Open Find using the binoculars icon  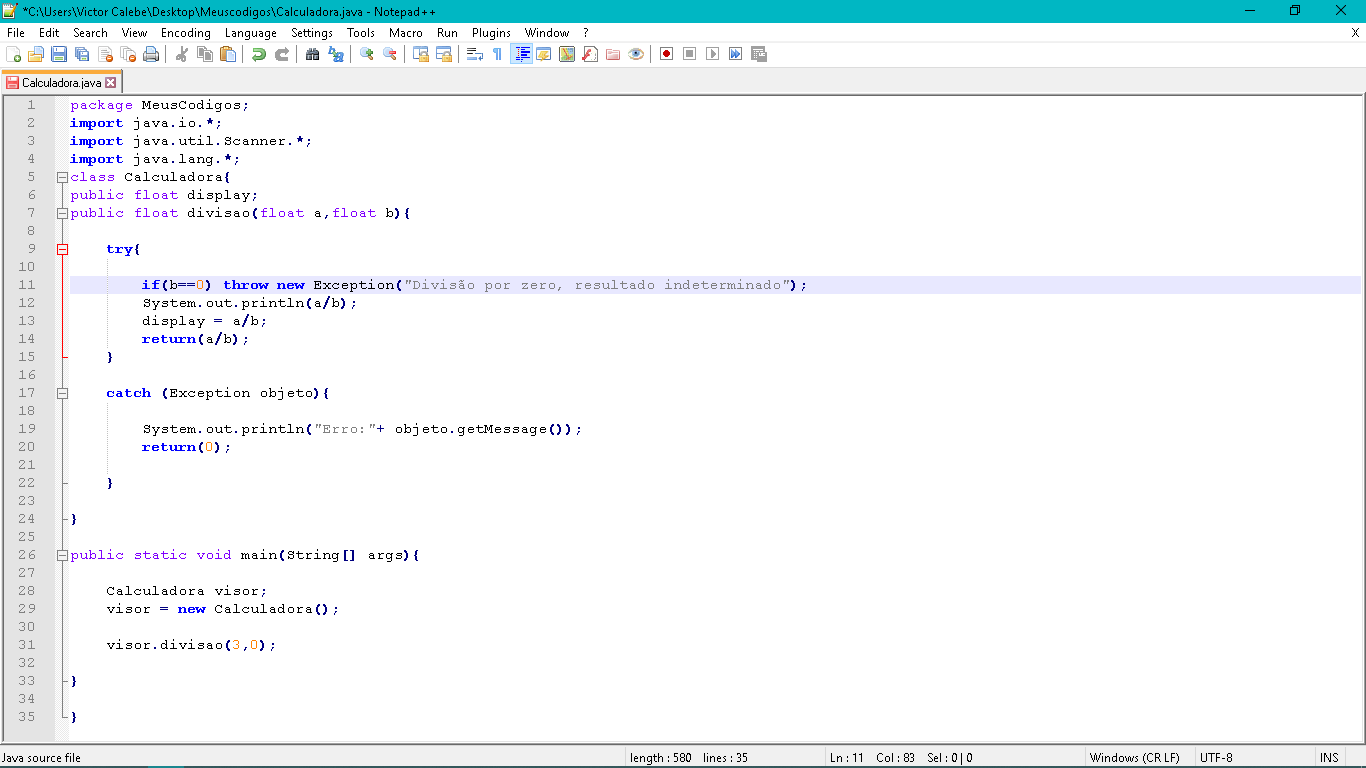tap(313, 54)
